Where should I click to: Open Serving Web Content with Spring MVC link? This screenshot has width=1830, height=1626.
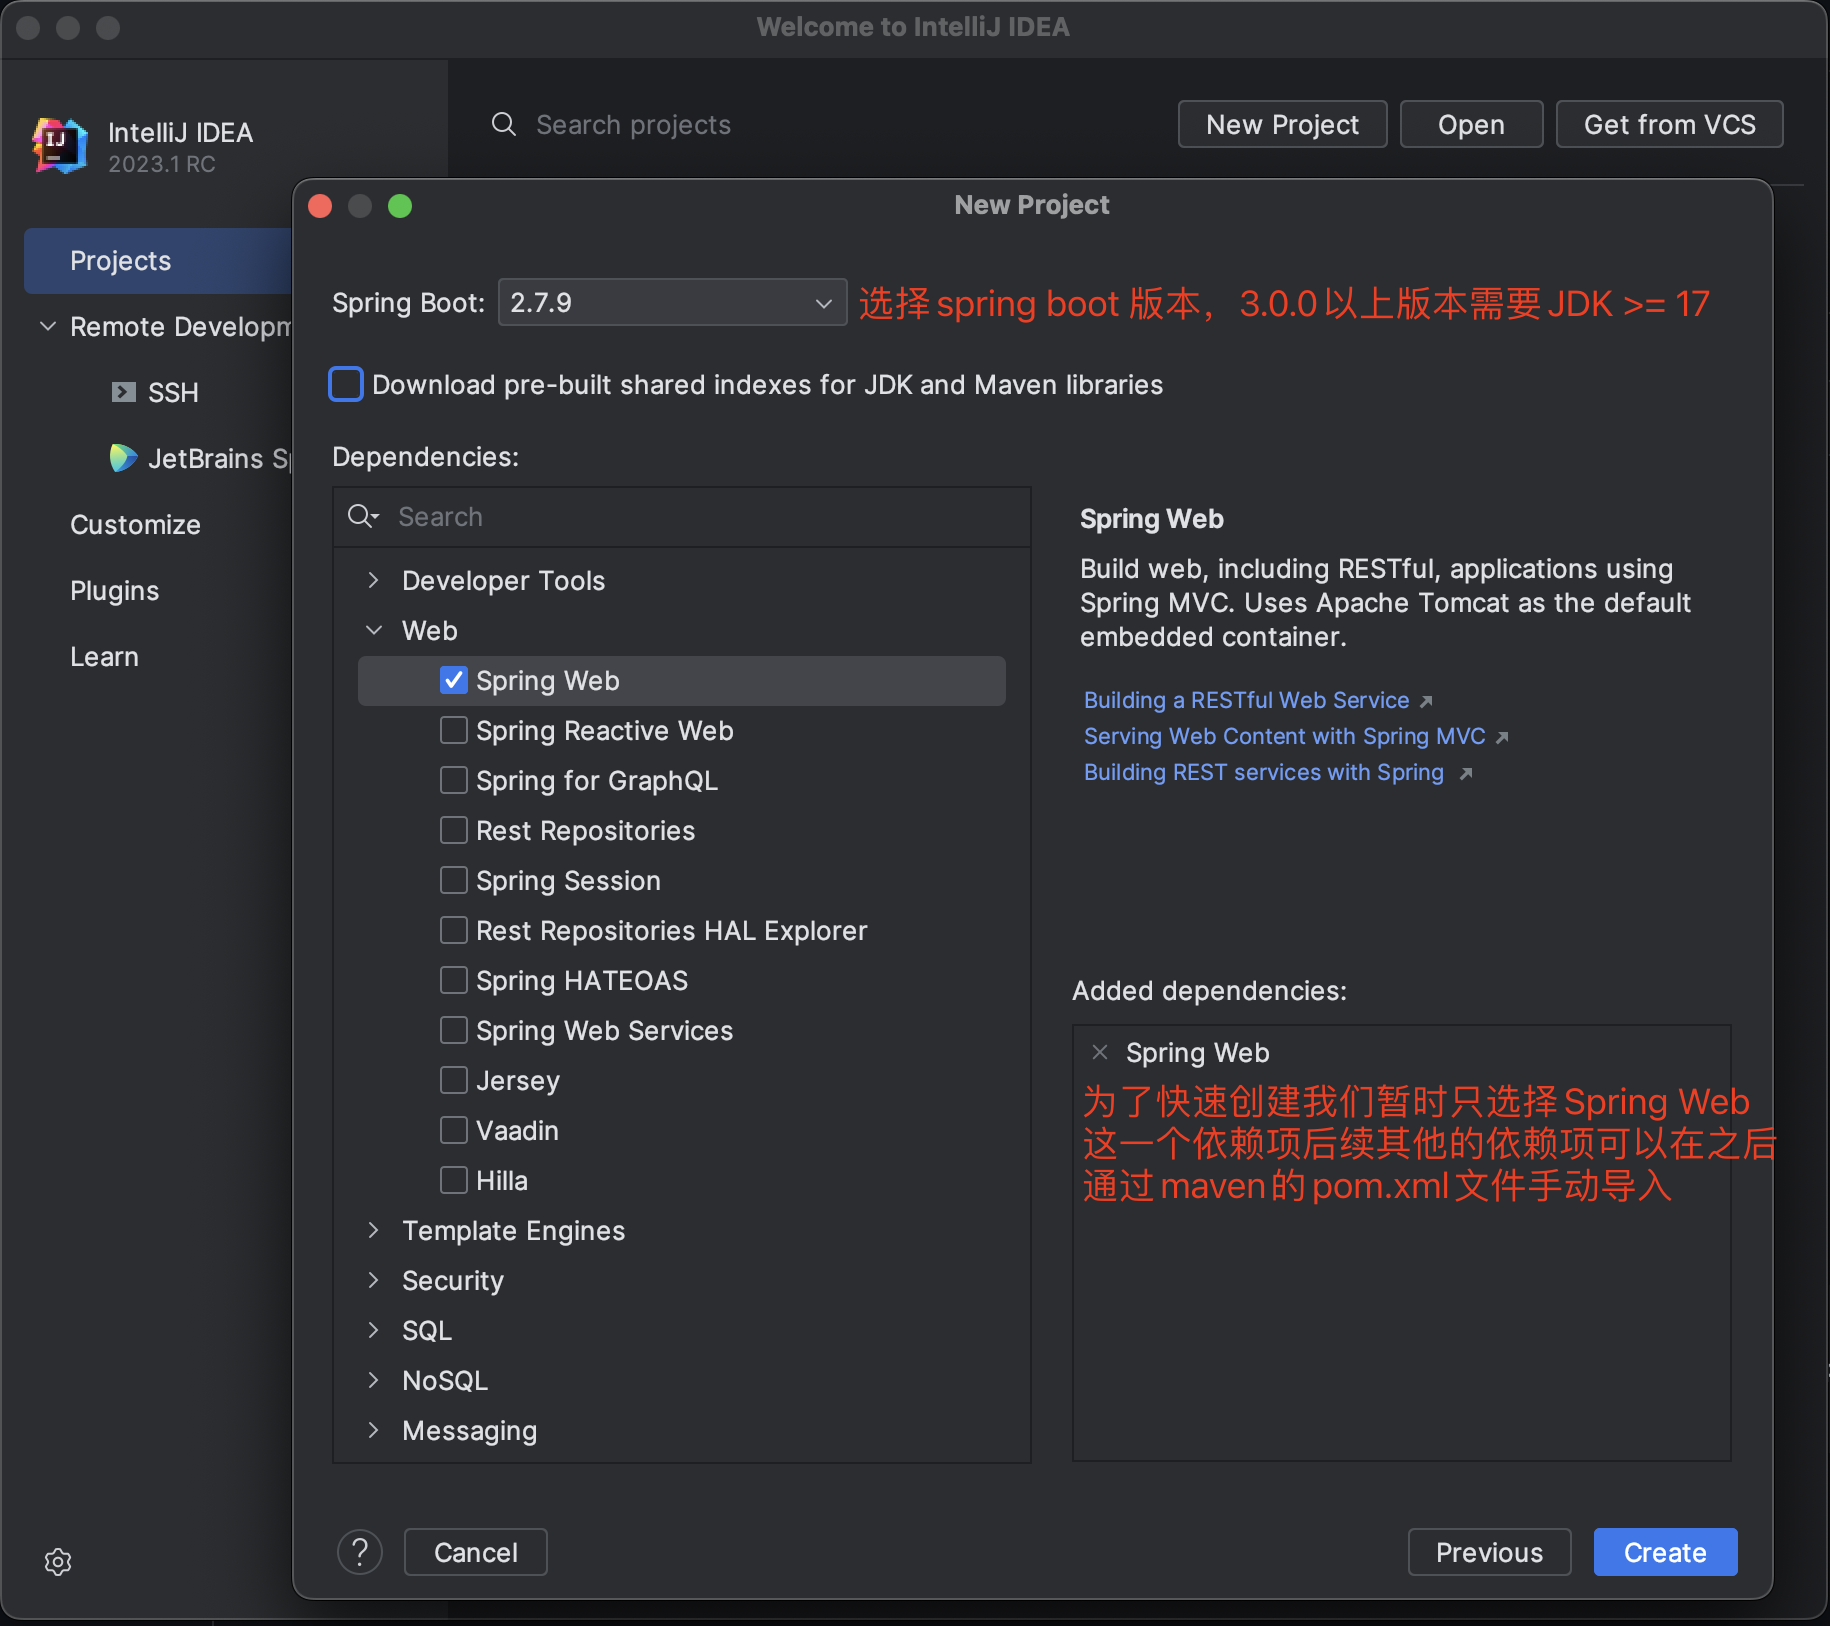click(1284, 736)
